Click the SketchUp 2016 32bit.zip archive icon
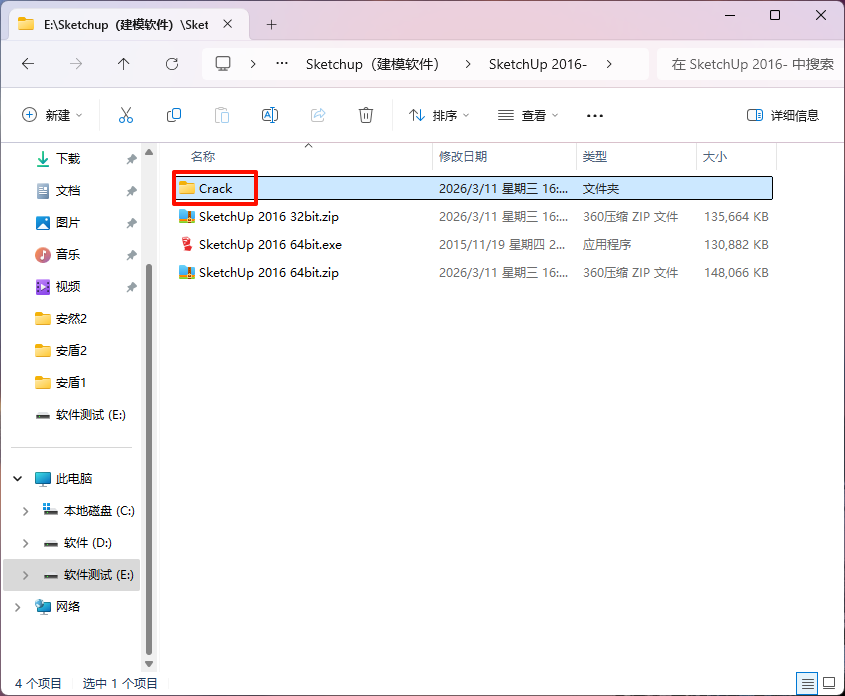Screen dimensions: 845x696 pos(186,217)
